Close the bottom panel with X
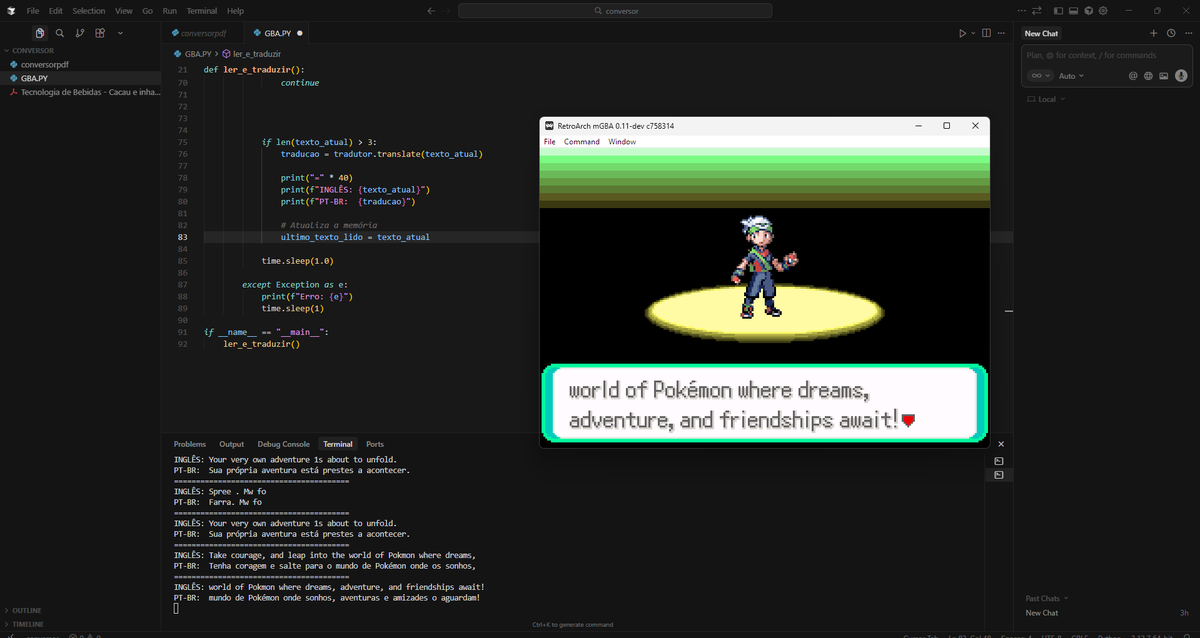 pos(1001,444)
